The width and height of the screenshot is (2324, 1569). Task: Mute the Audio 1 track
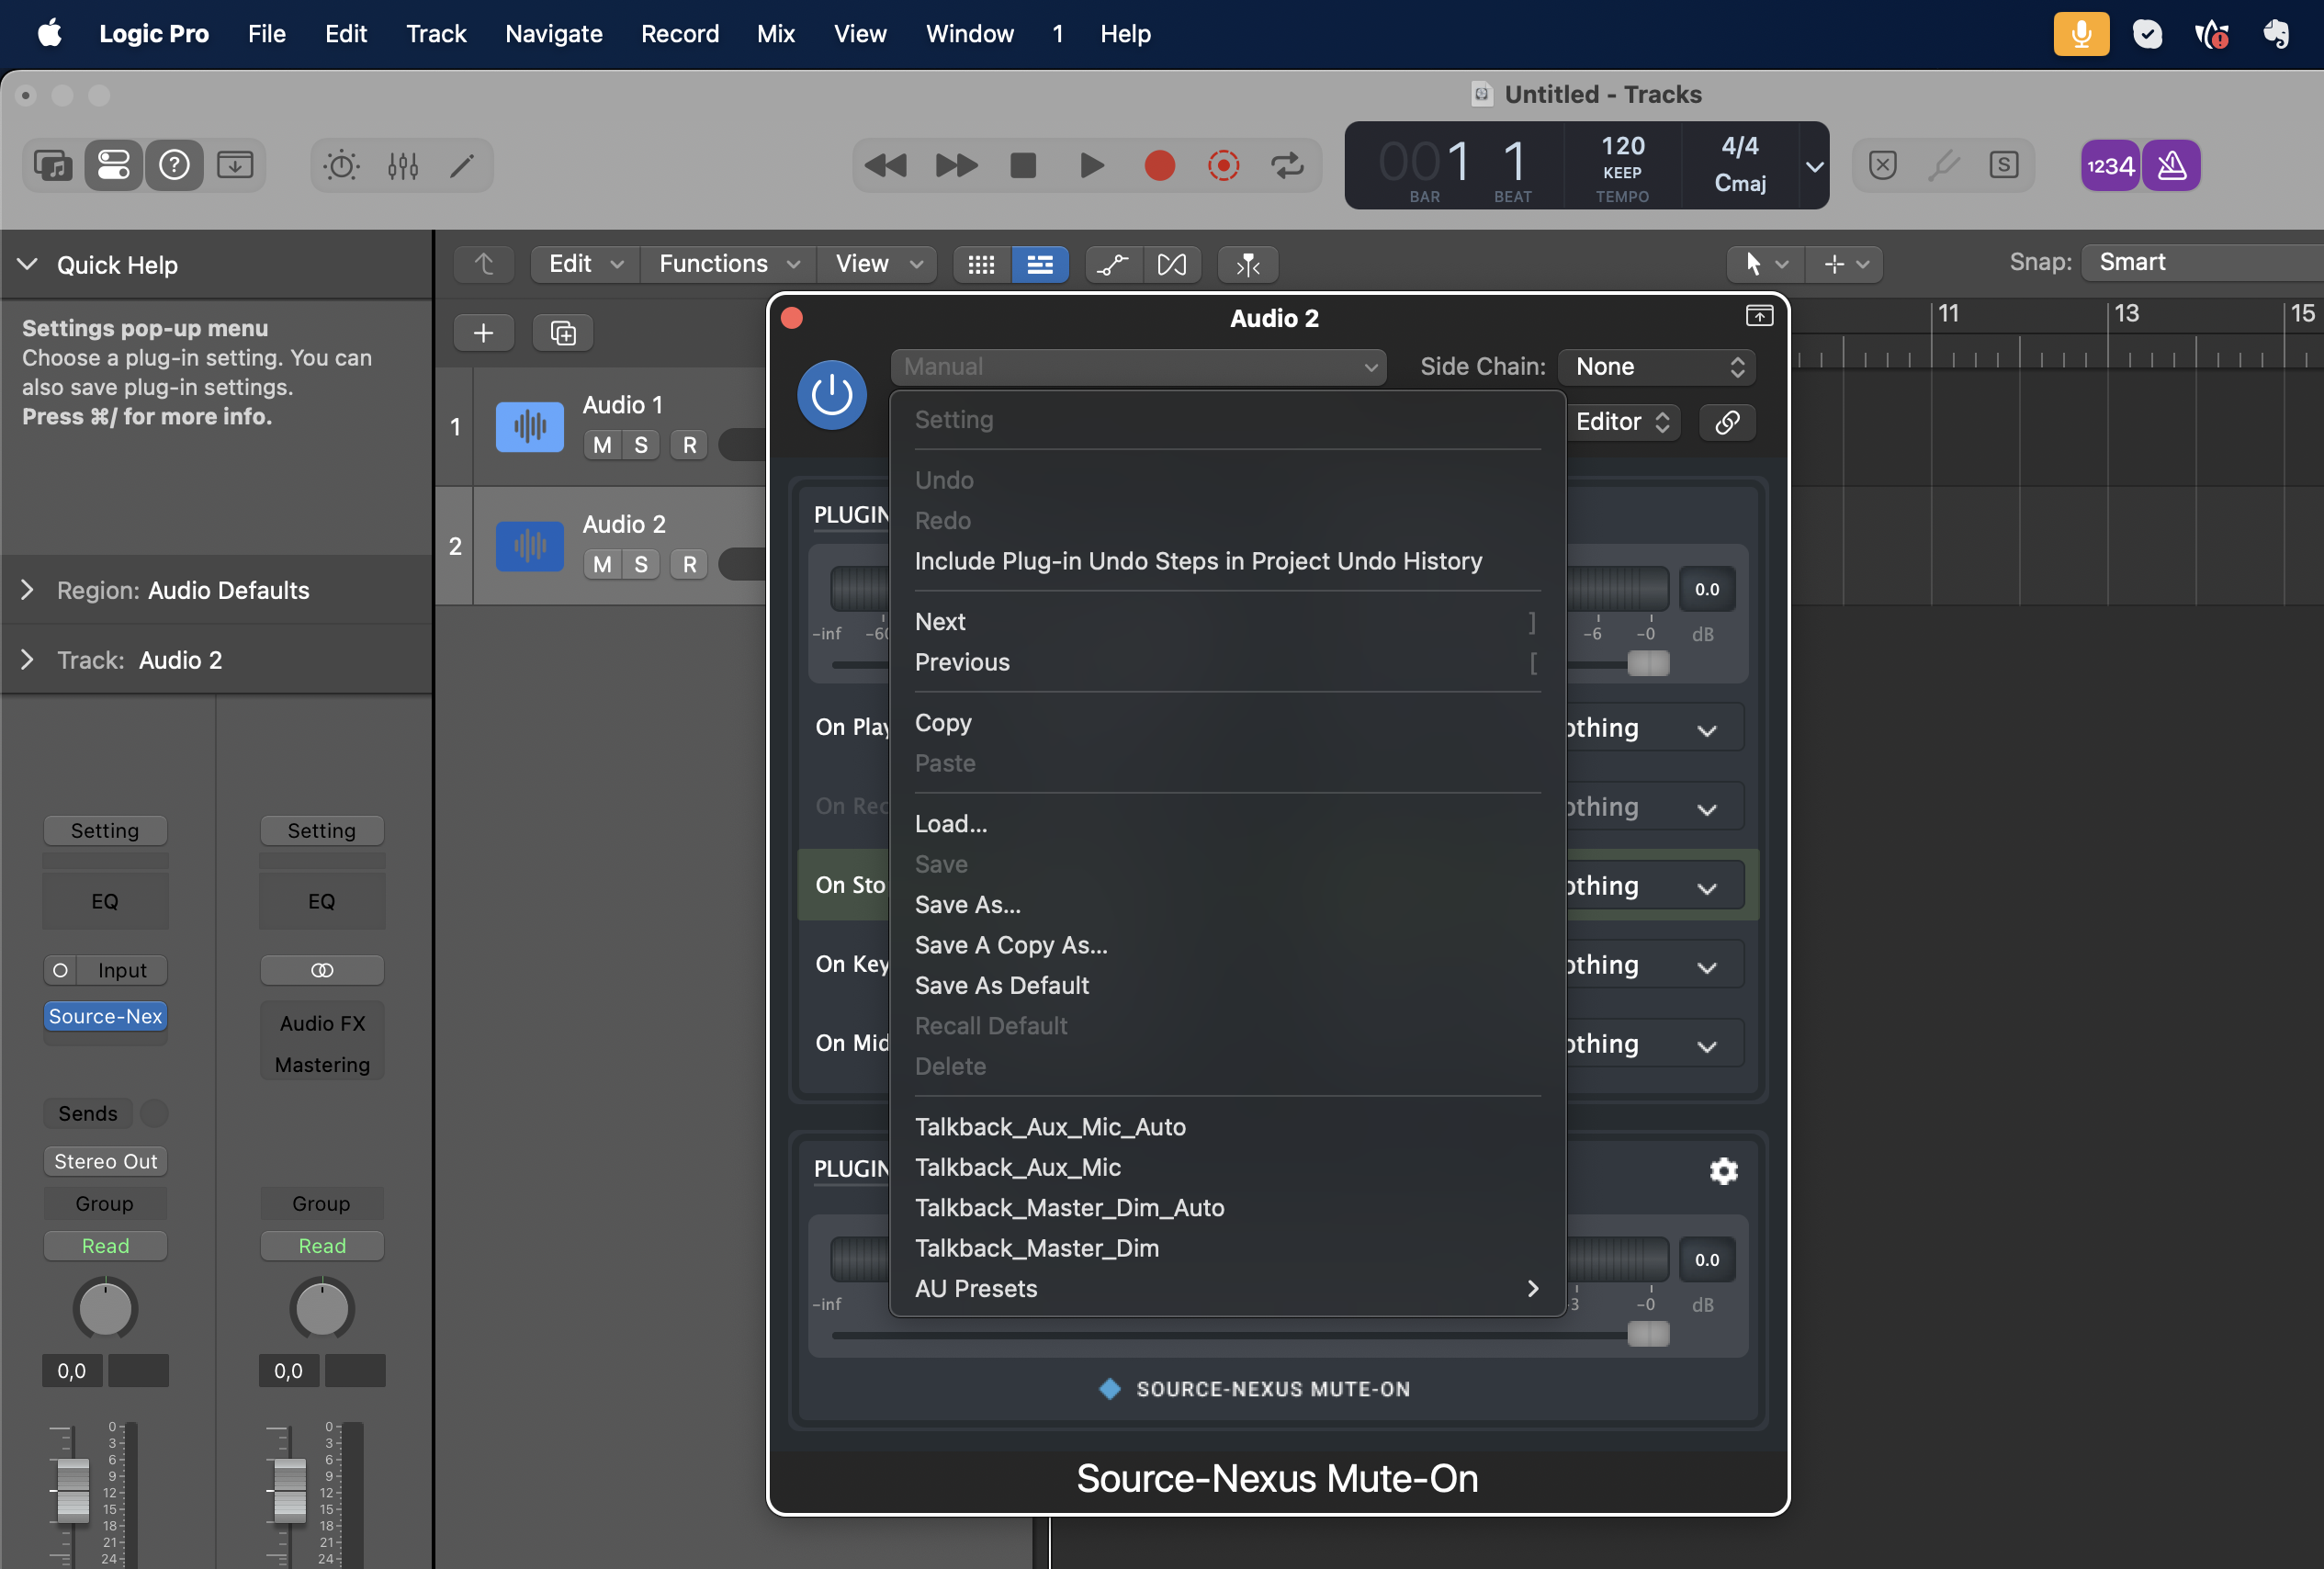602,445
